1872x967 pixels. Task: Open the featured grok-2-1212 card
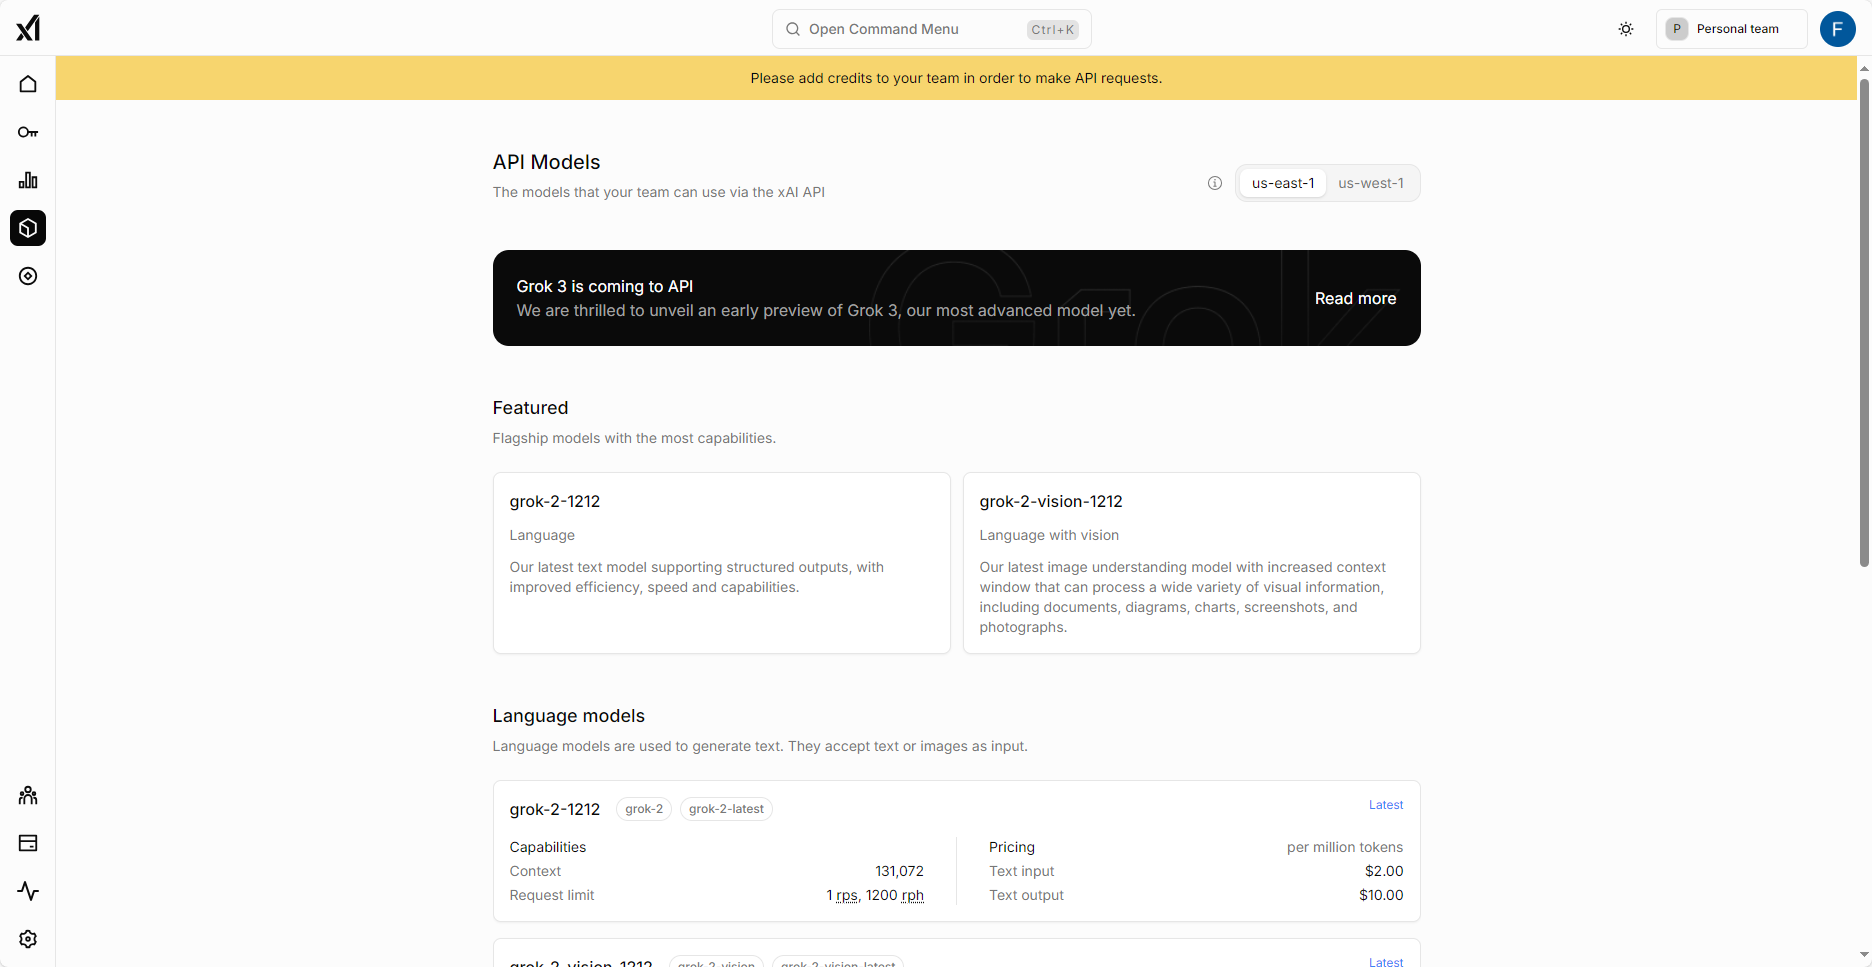coord(721,563)
